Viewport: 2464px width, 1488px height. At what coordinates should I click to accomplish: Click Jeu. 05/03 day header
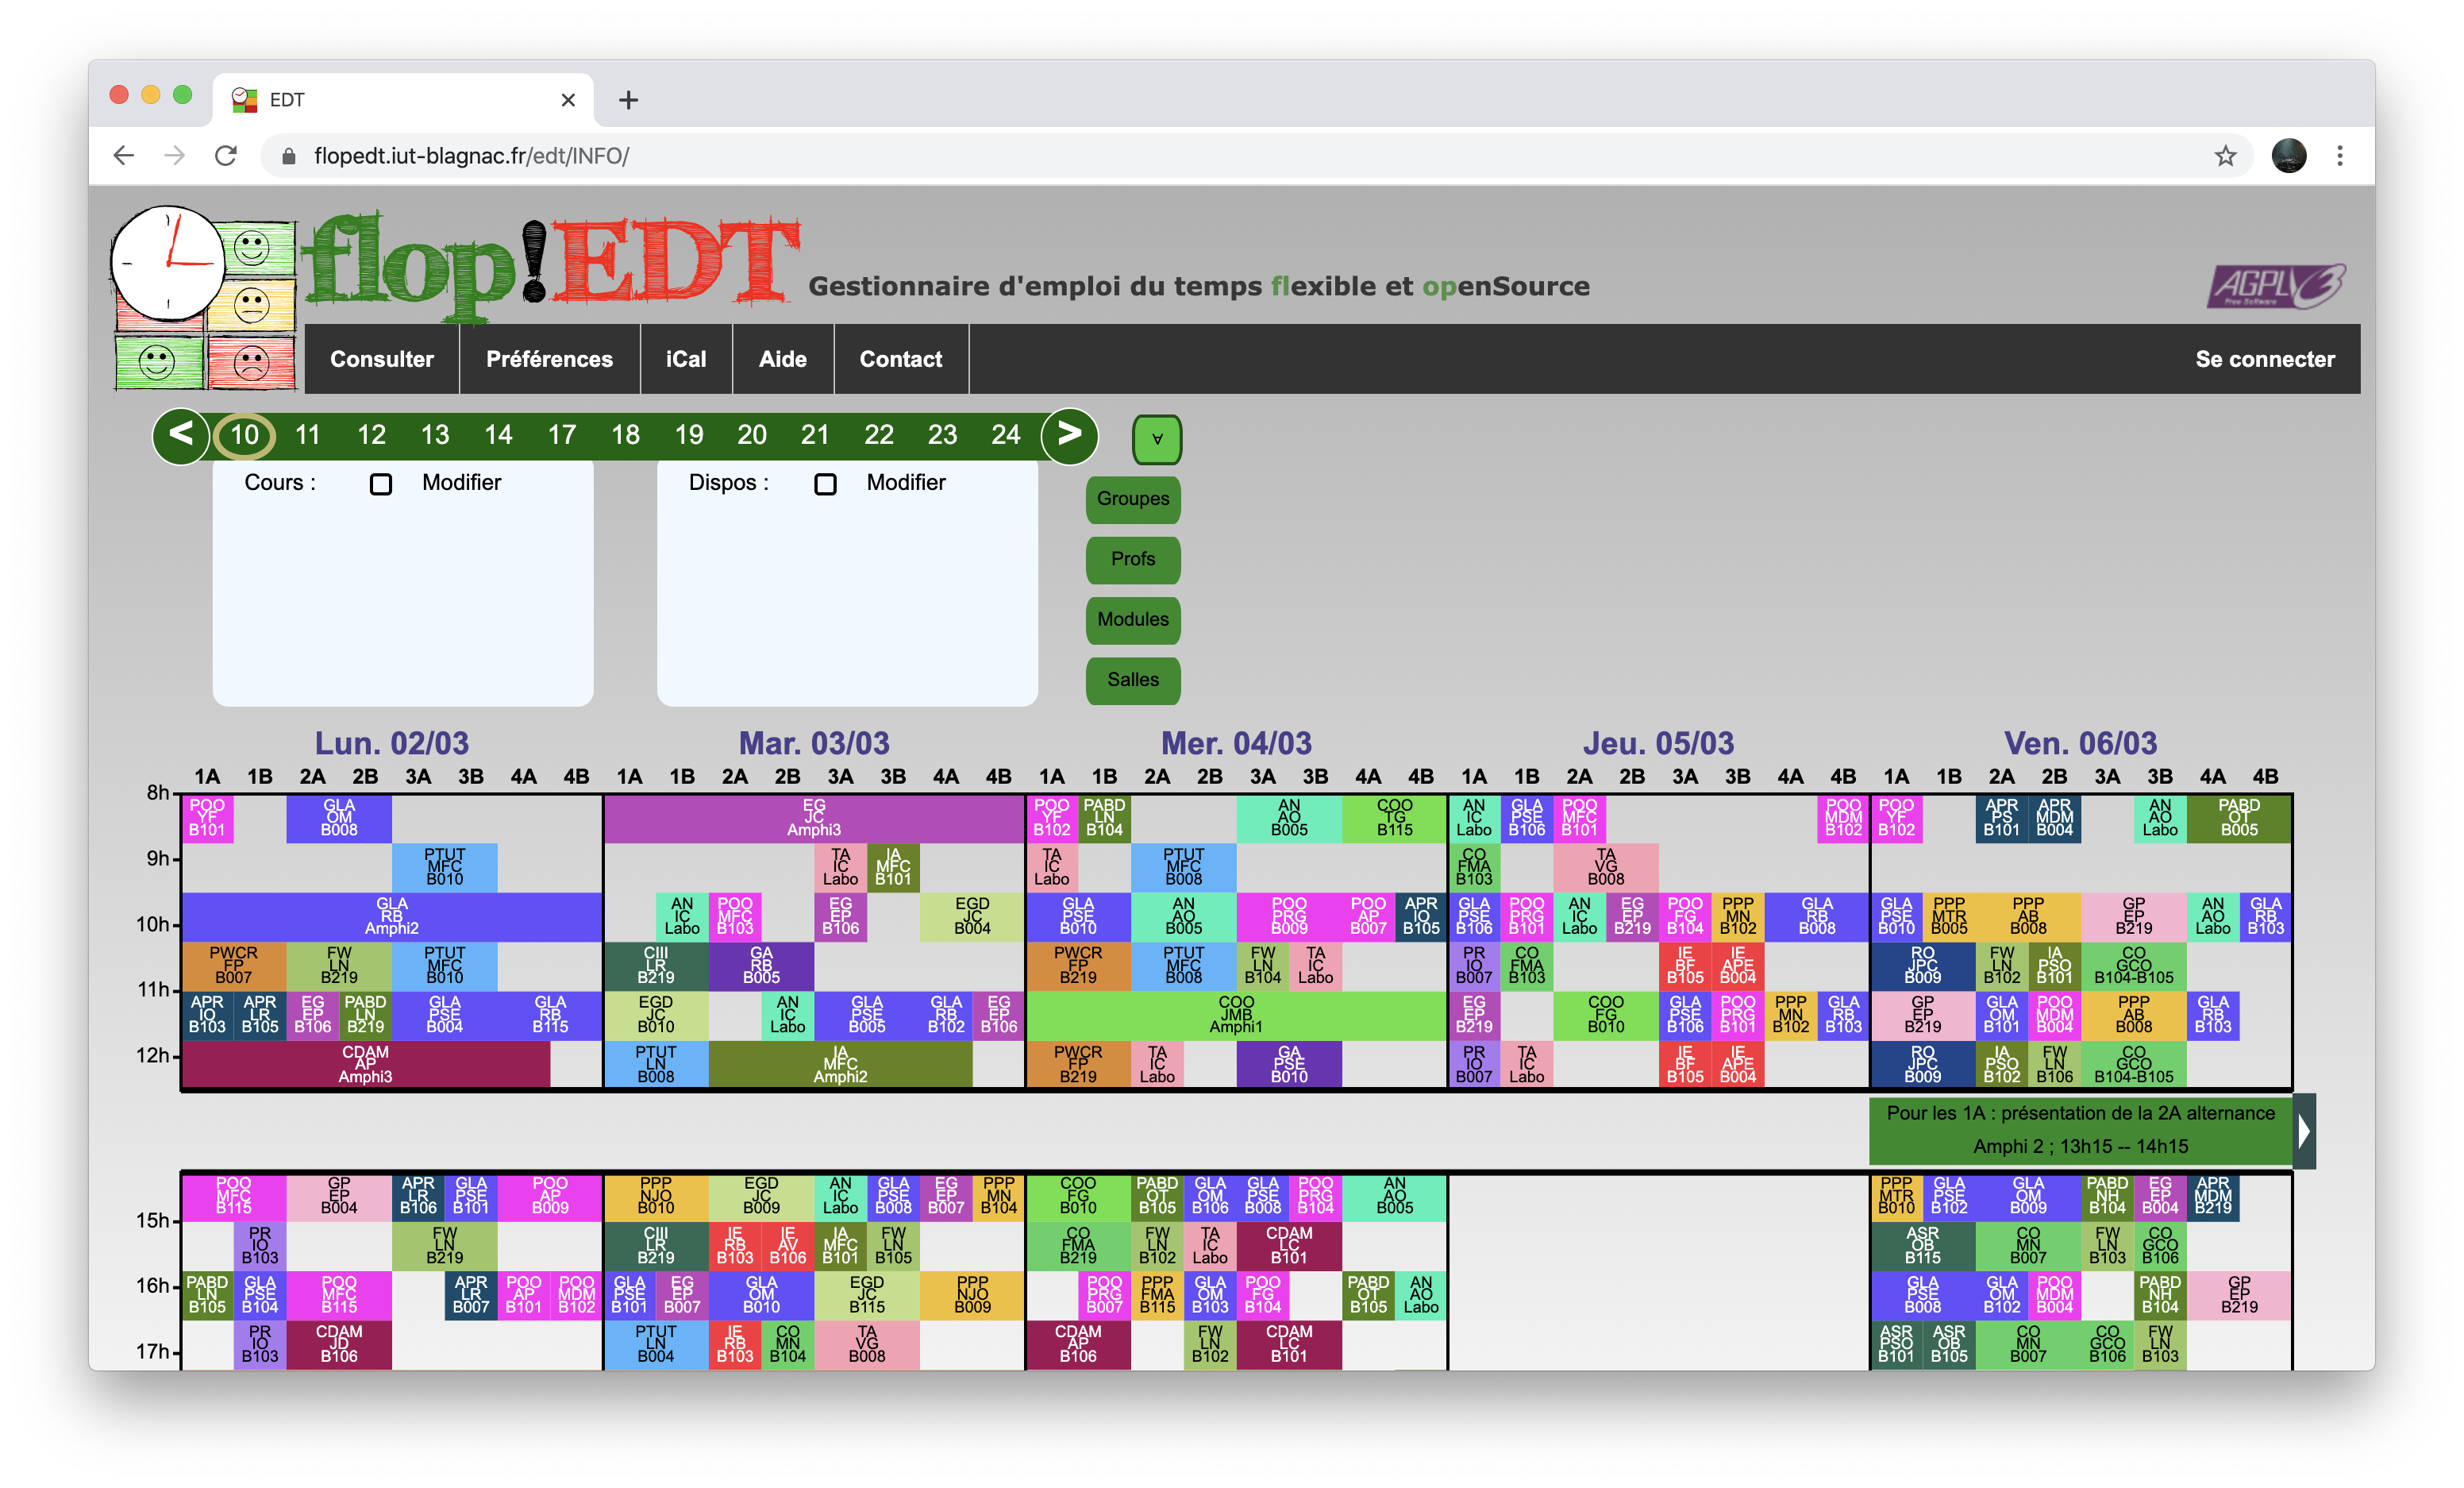1658,744
